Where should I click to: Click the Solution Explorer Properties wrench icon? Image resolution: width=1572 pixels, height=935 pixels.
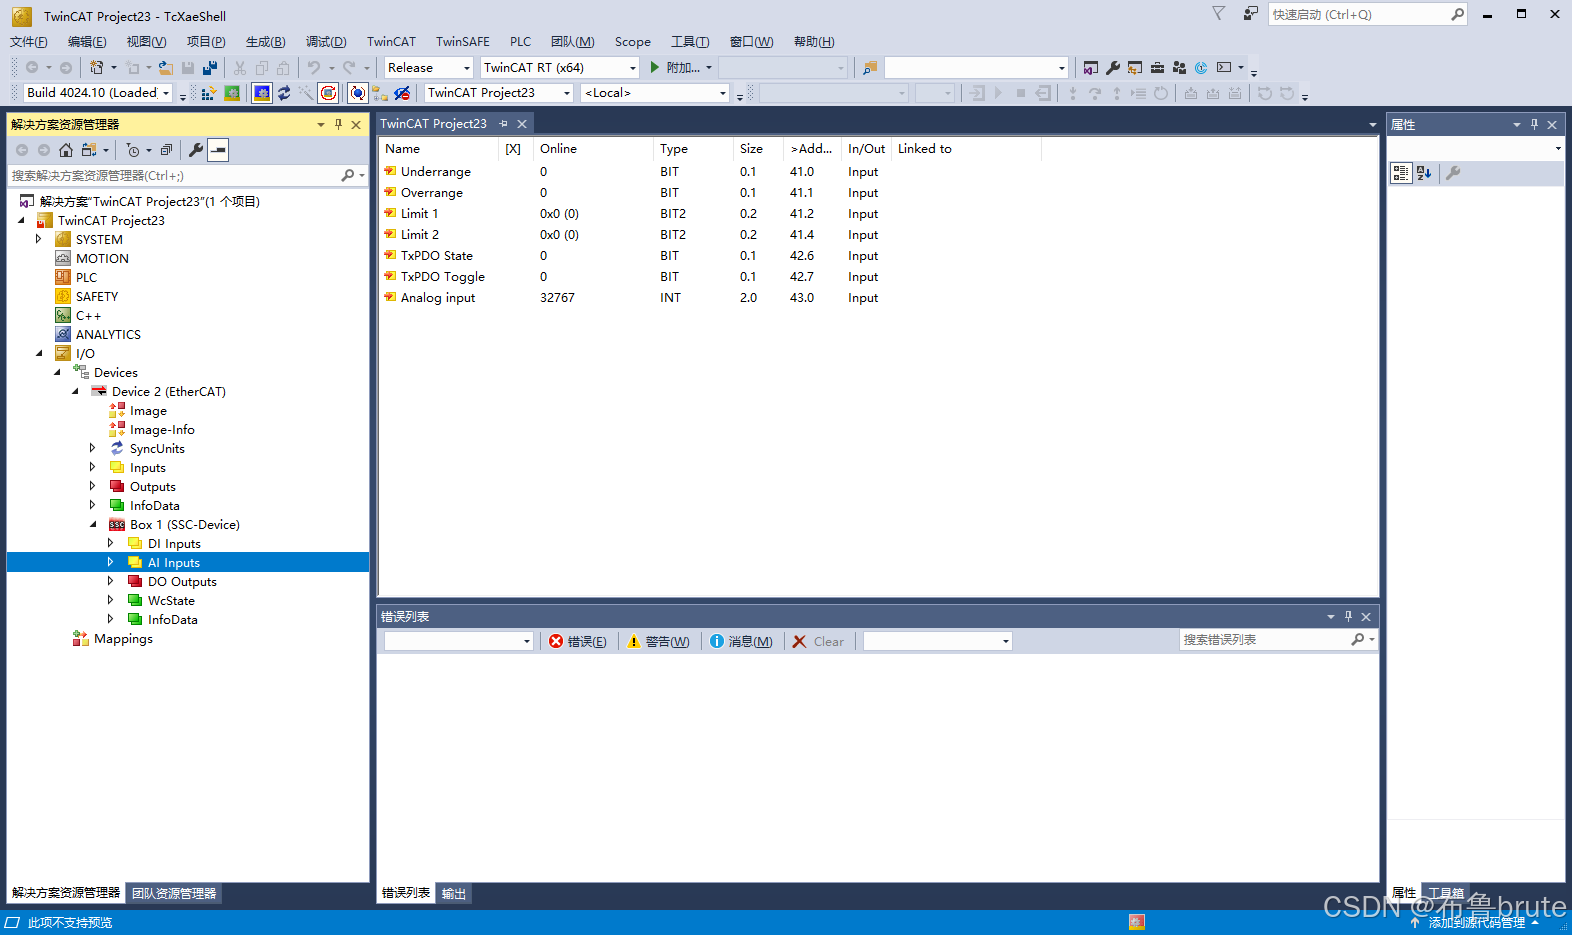[x=196, y=150]
